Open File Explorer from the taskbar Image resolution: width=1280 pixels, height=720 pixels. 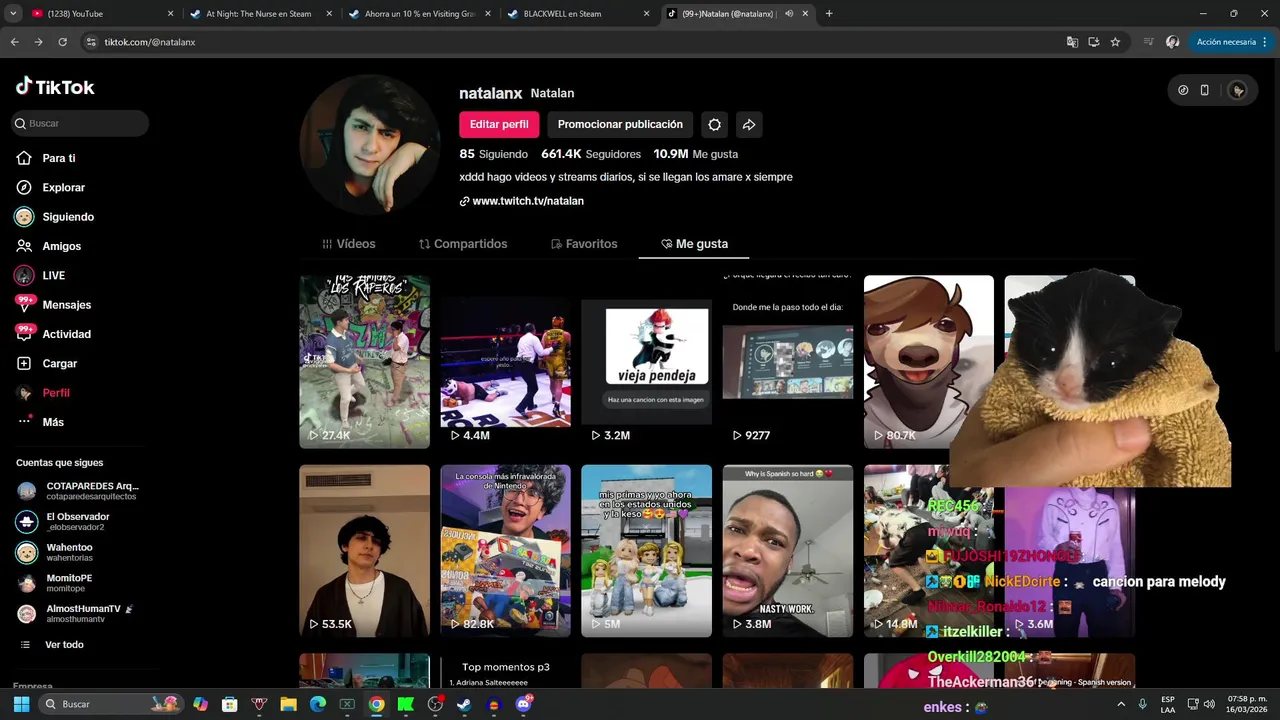pos(288,704)
